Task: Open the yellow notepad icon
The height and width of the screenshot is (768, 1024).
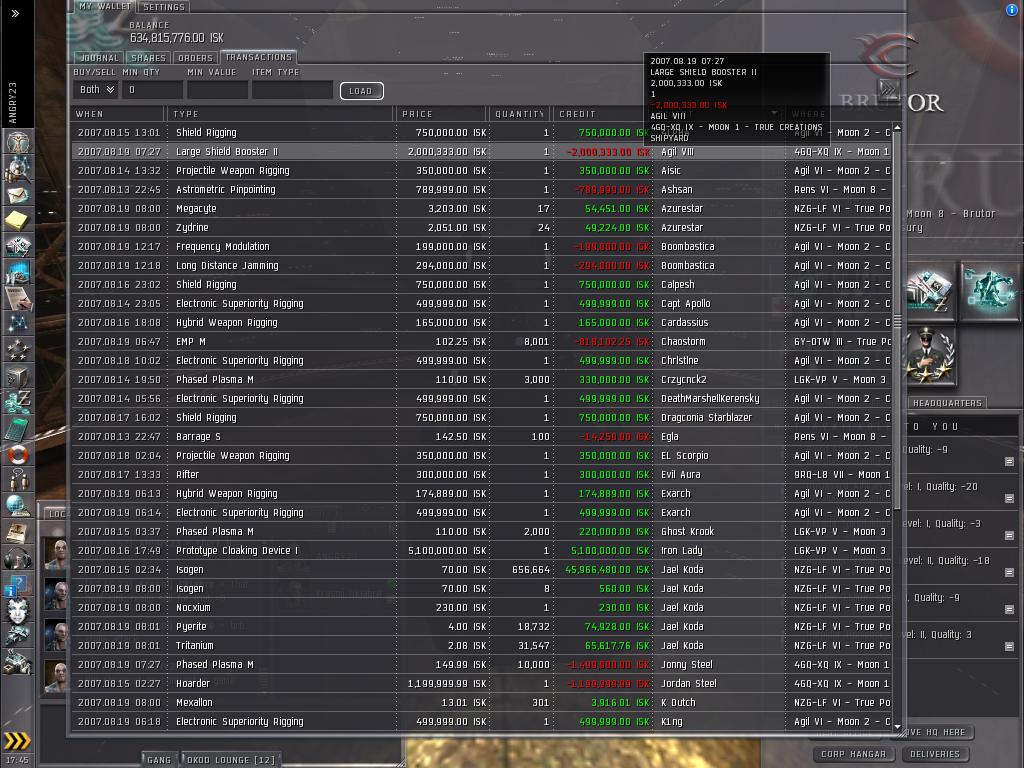Action: (17, 220)
